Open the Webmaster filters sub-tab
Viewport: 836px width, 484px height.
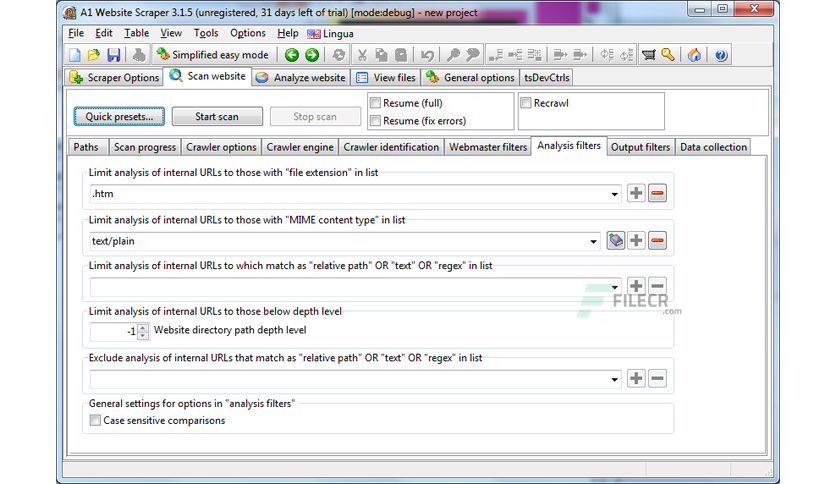click(x=488, y=147)
